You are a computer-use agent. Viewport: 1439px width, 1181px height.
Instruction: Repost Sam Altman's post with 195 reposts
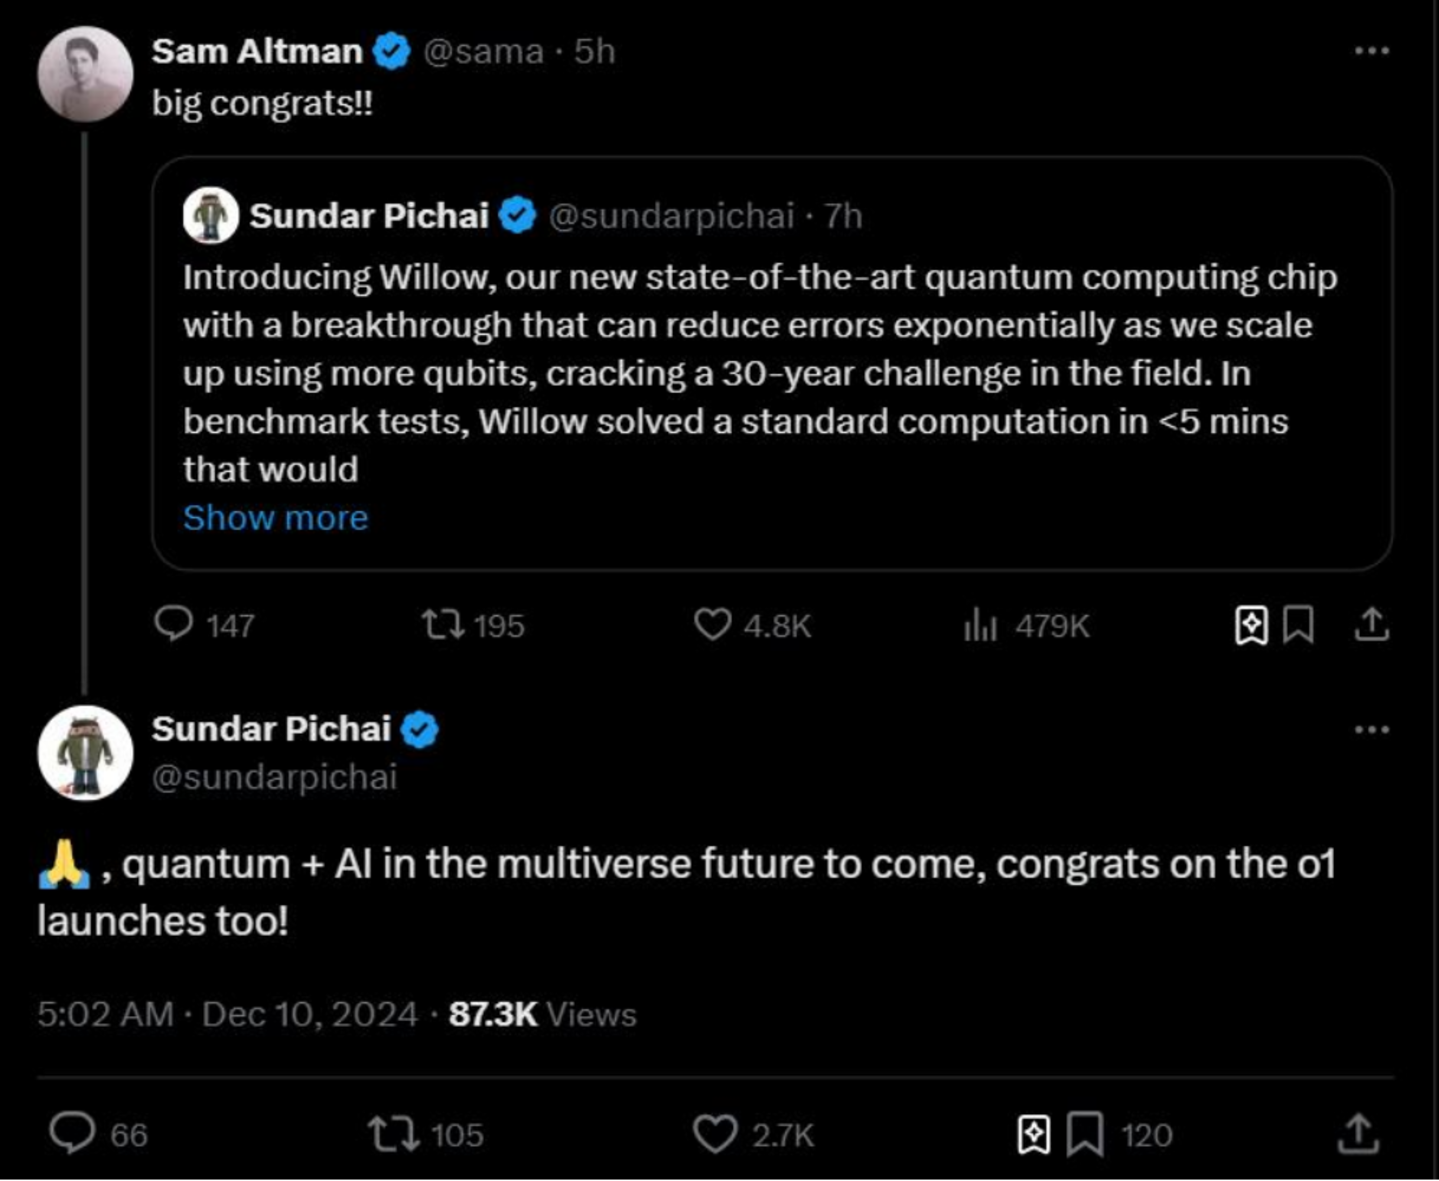click(442, 625)
